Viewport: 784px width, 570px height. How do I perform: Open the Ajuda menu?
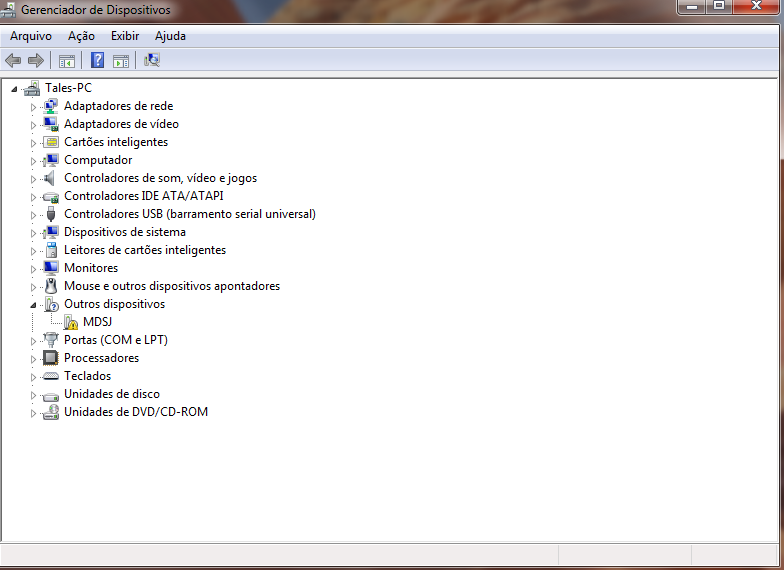(170, 36)
